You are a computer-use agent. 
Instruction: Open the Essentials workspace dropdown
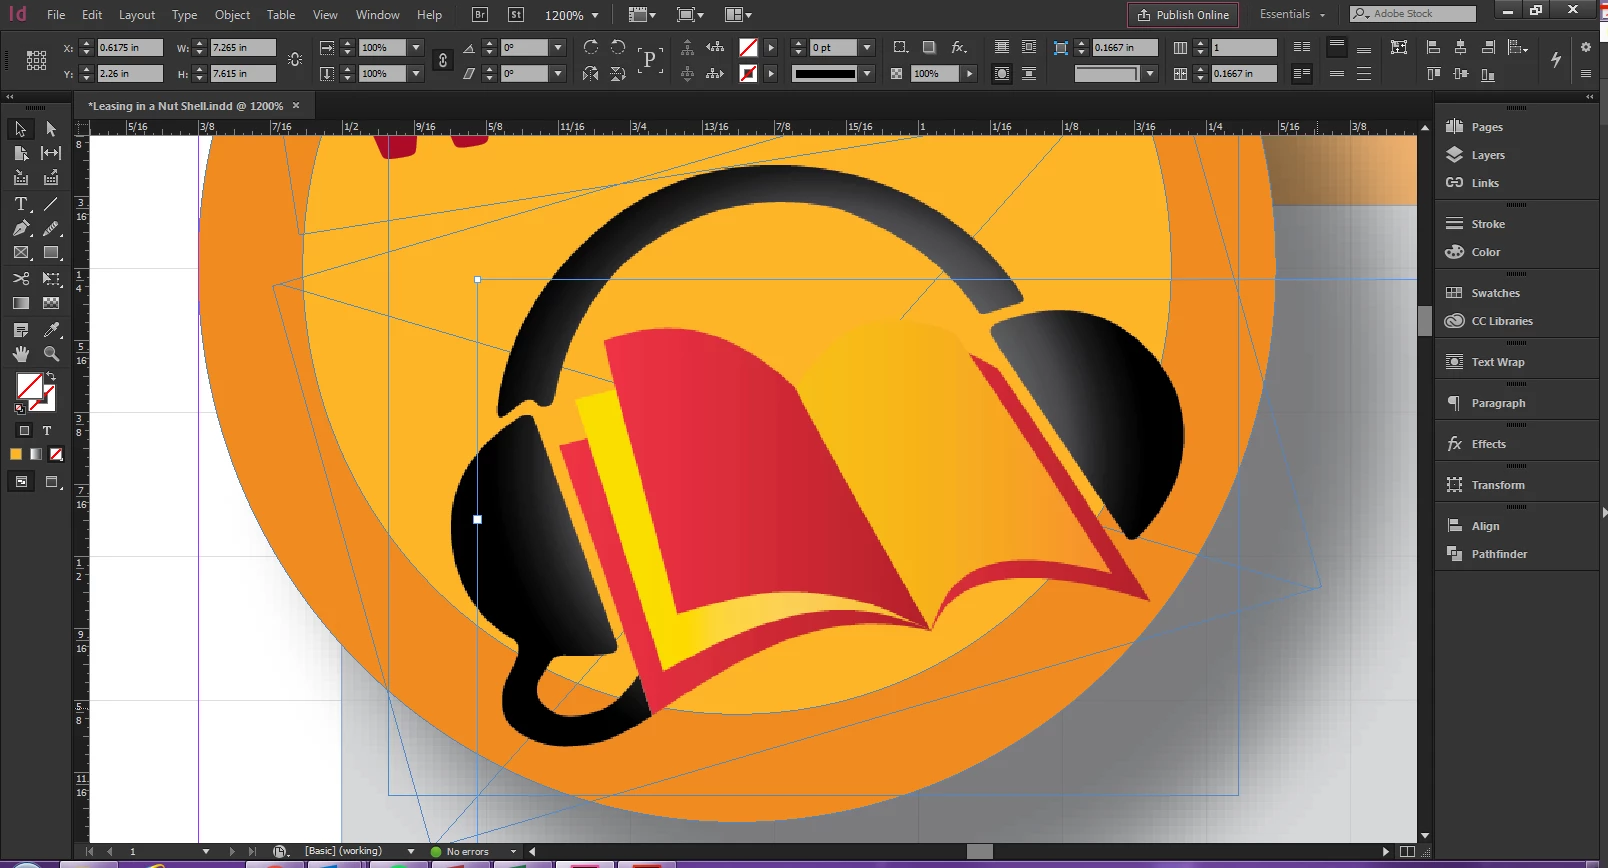[x=1292, y=14]
